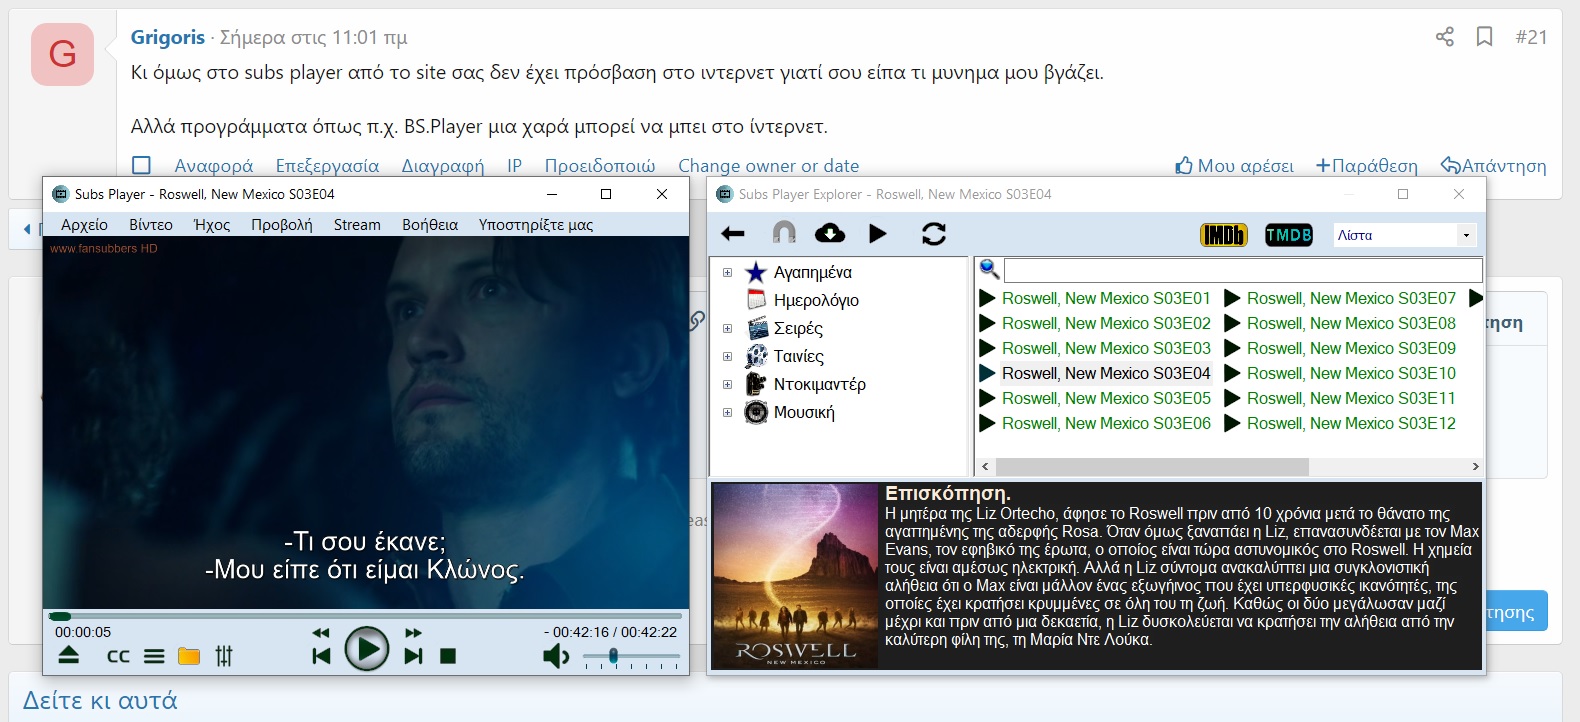This screenshot has width=1580, height=722.
Task: Click the rewind double-arrow button
Action: pyautogui.click(x=321, y=633)
